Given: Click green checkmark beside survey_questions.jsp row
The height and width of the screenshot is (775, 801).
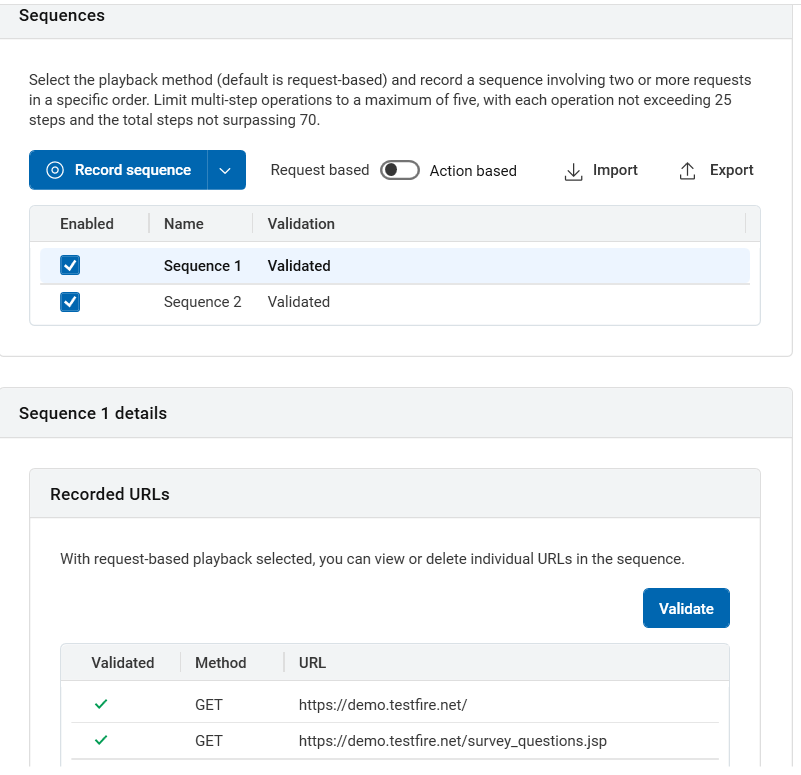Looking at the screenshot, I should coord(100,740).
